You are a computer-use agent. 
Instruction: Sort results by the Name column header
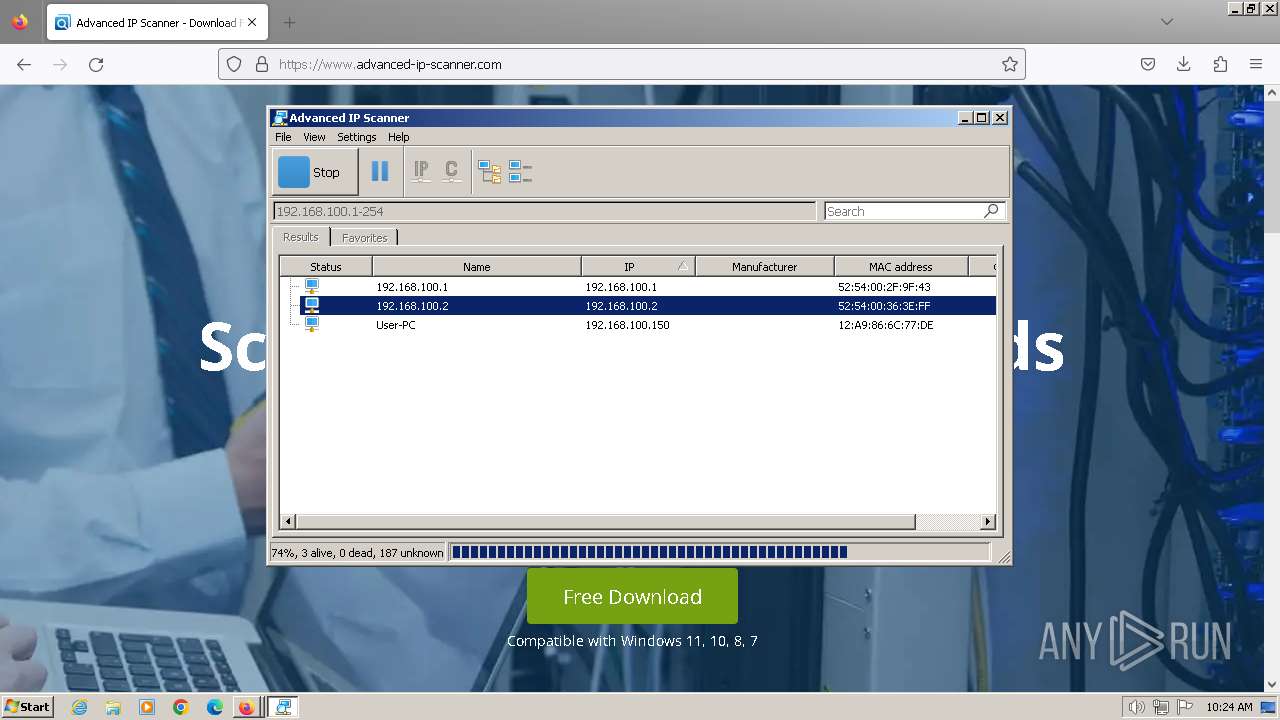tap(477, 267)
